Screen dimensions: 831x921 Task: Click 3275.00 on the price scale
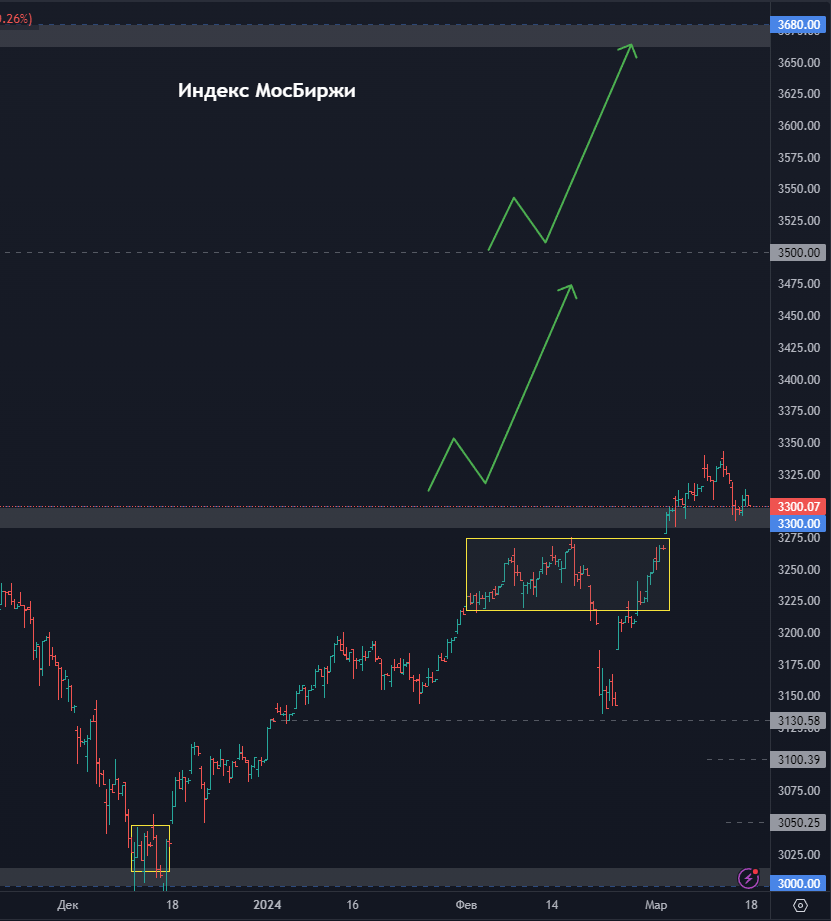pyautogui.click(x=799, y=537)
